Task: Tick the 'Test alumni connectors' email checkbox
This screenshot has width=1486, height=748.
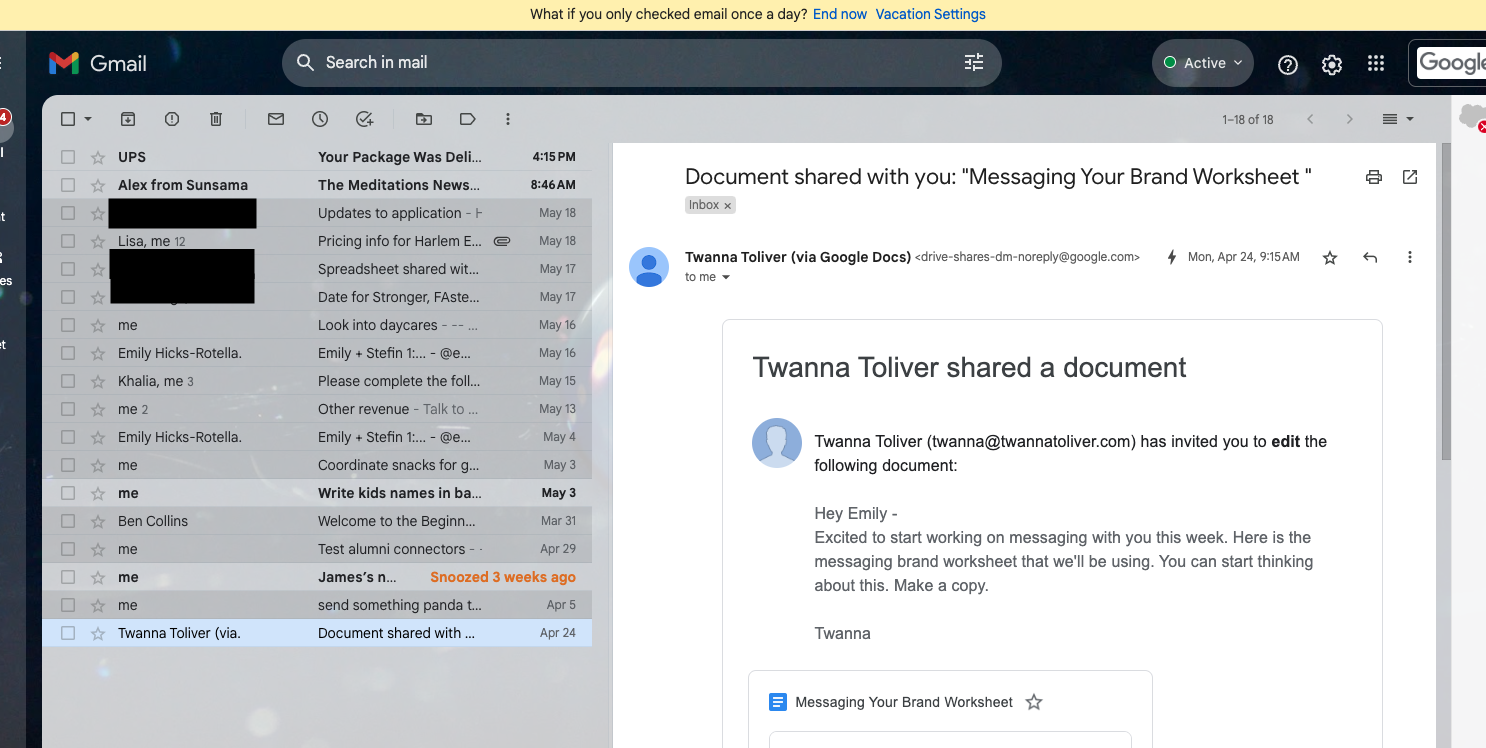Action: tap(68, 549)
